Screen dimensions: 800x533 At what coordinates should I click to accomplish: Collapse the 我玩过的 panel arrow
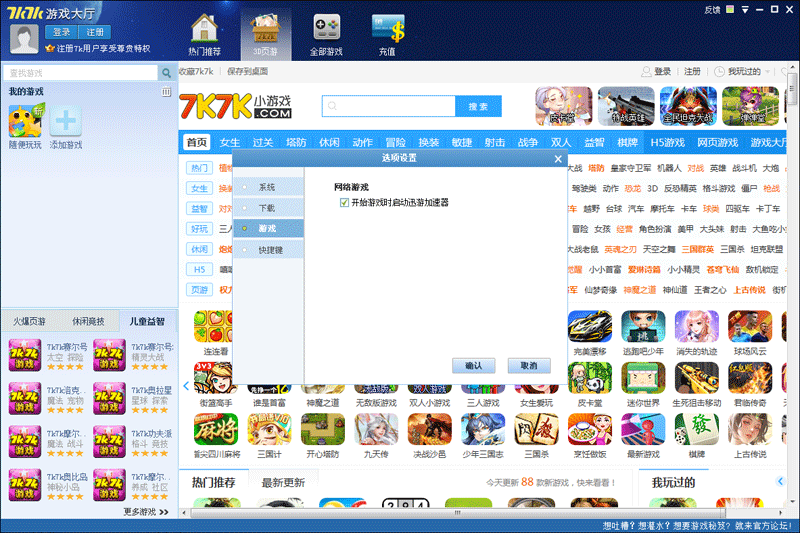tap(780, 481)
